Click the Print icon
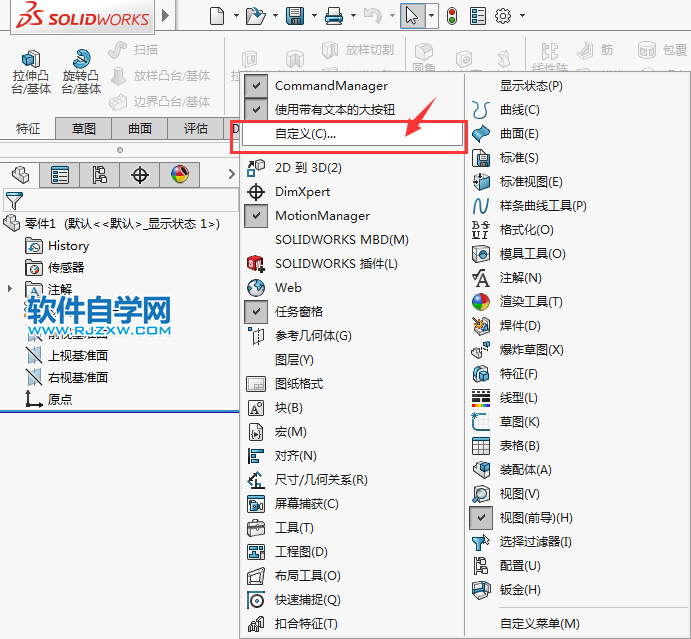Screen dimensions: 691x639 click(x=334, y=16)
